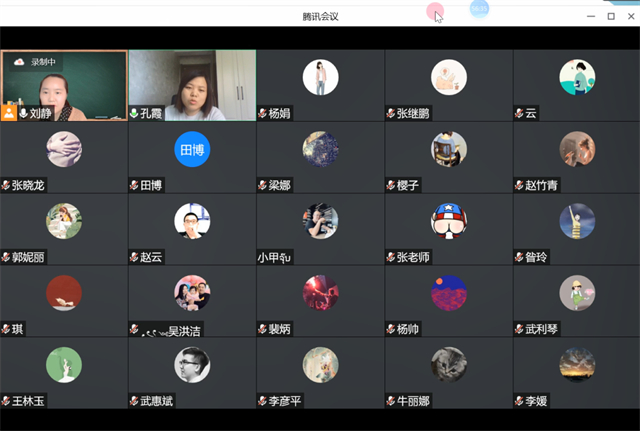Viewport: 640px width, 431px height.
Task: Click the muted mic icon beside 赵竹青
Action: coord(518,185)
